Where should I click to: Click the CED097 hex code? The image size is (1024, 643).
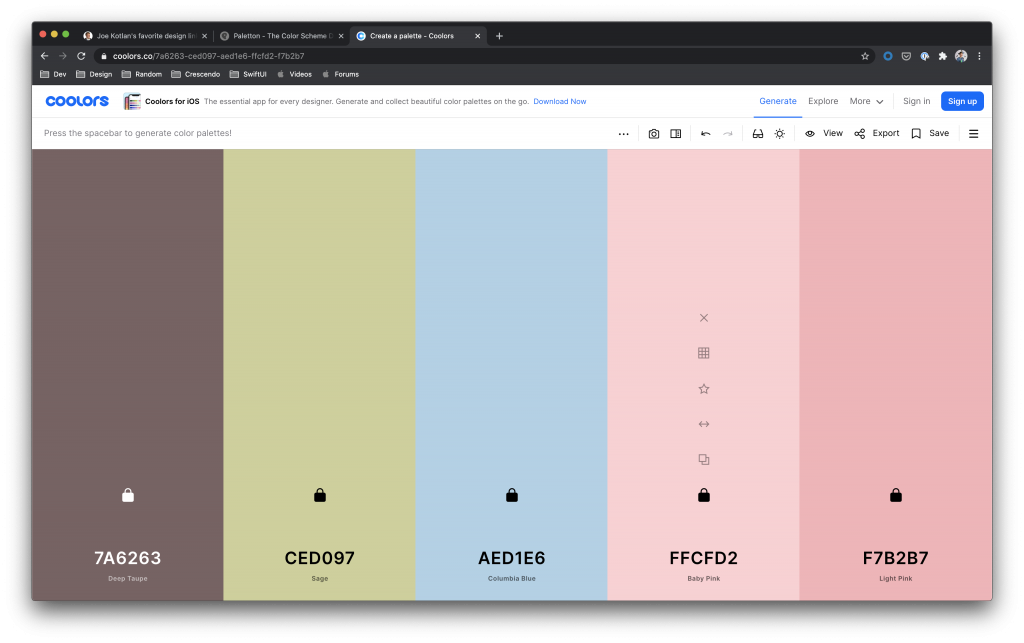point(320,558)
